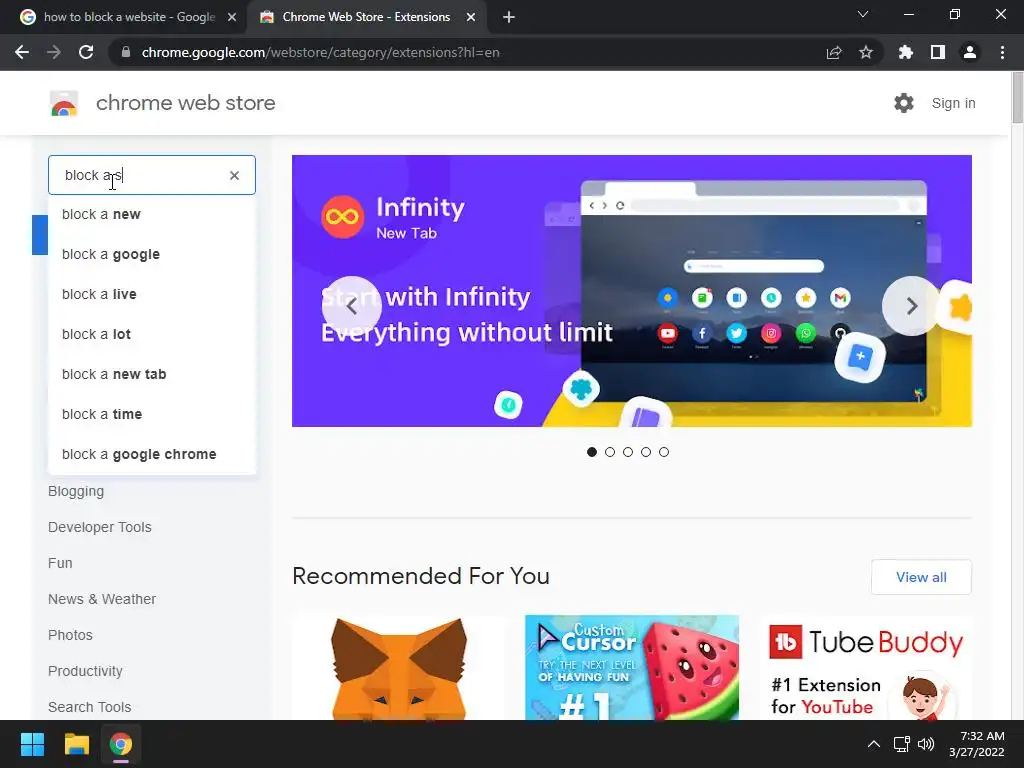Select the third carousel dot
The image size is (1024, 768).
pos(628,452)
